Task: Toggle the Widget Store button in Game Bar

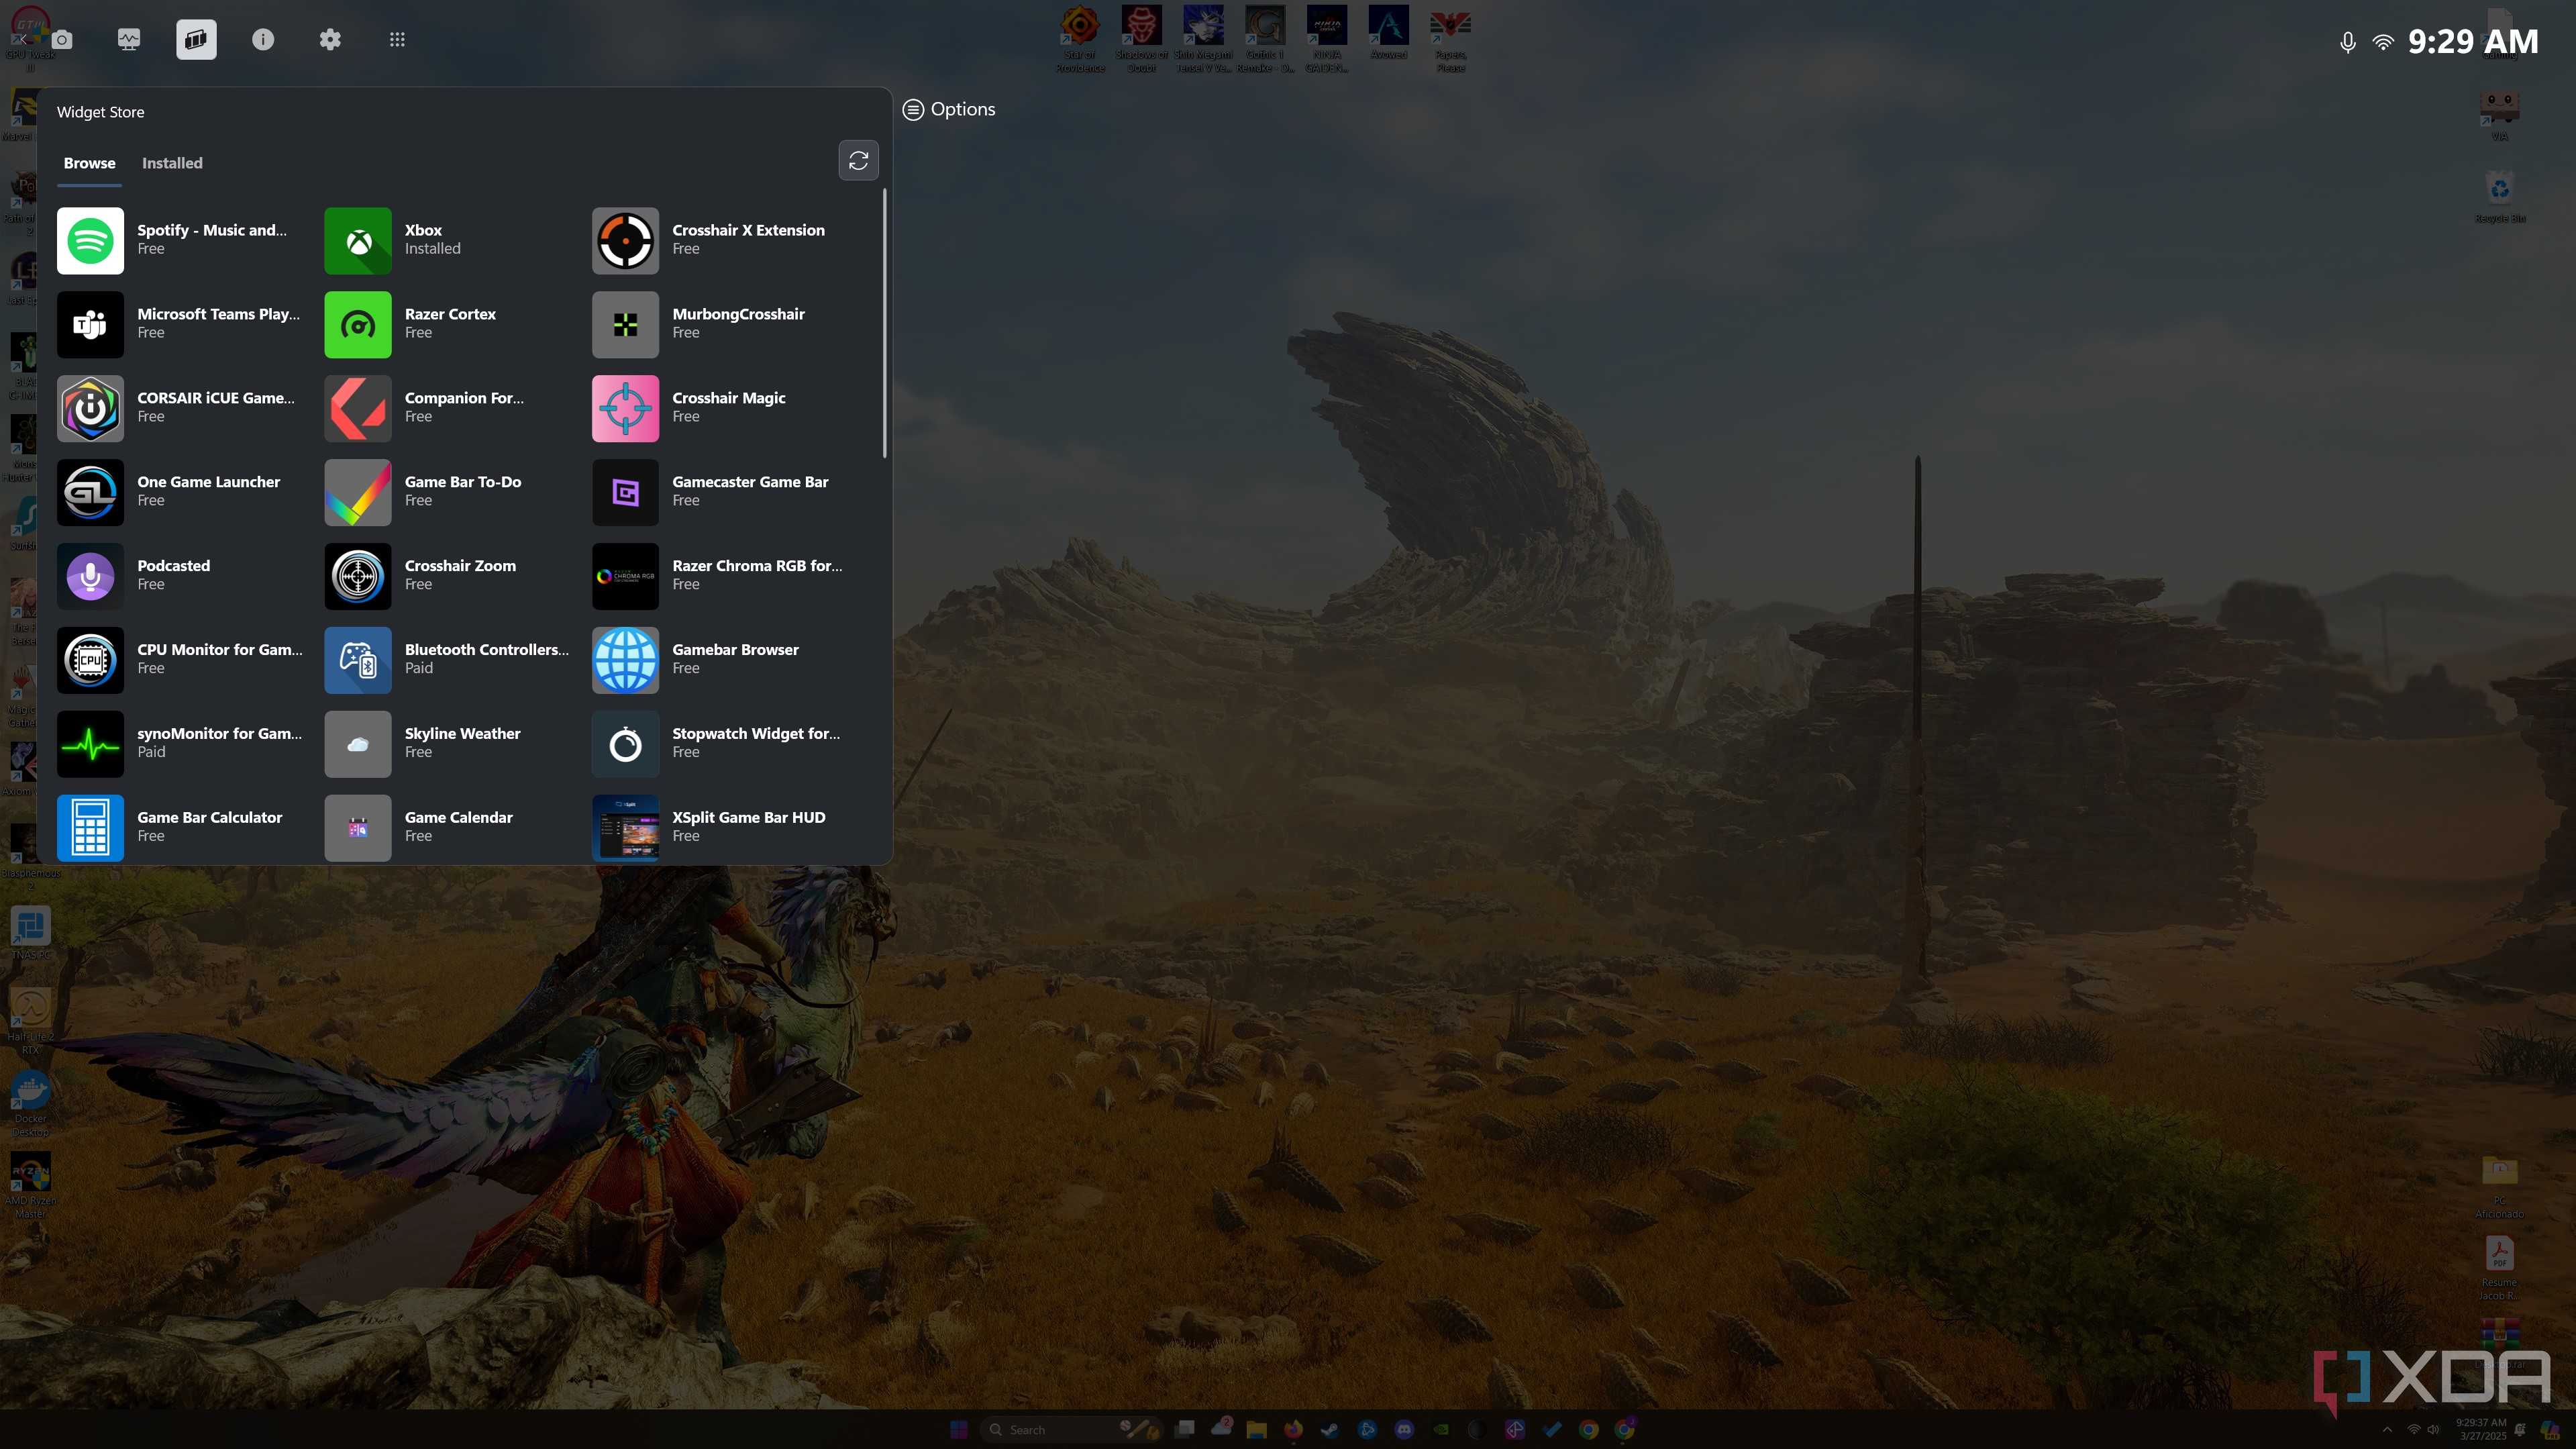Action: 196,39
